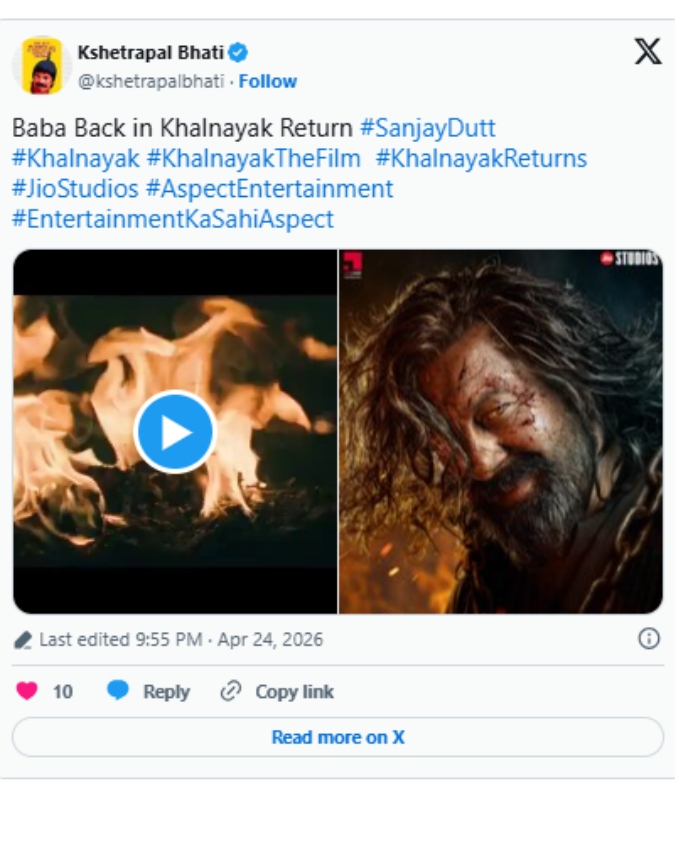Click the last edited timestamp
Viewport: 675px width, 850px height.
(x=181, y=640)
